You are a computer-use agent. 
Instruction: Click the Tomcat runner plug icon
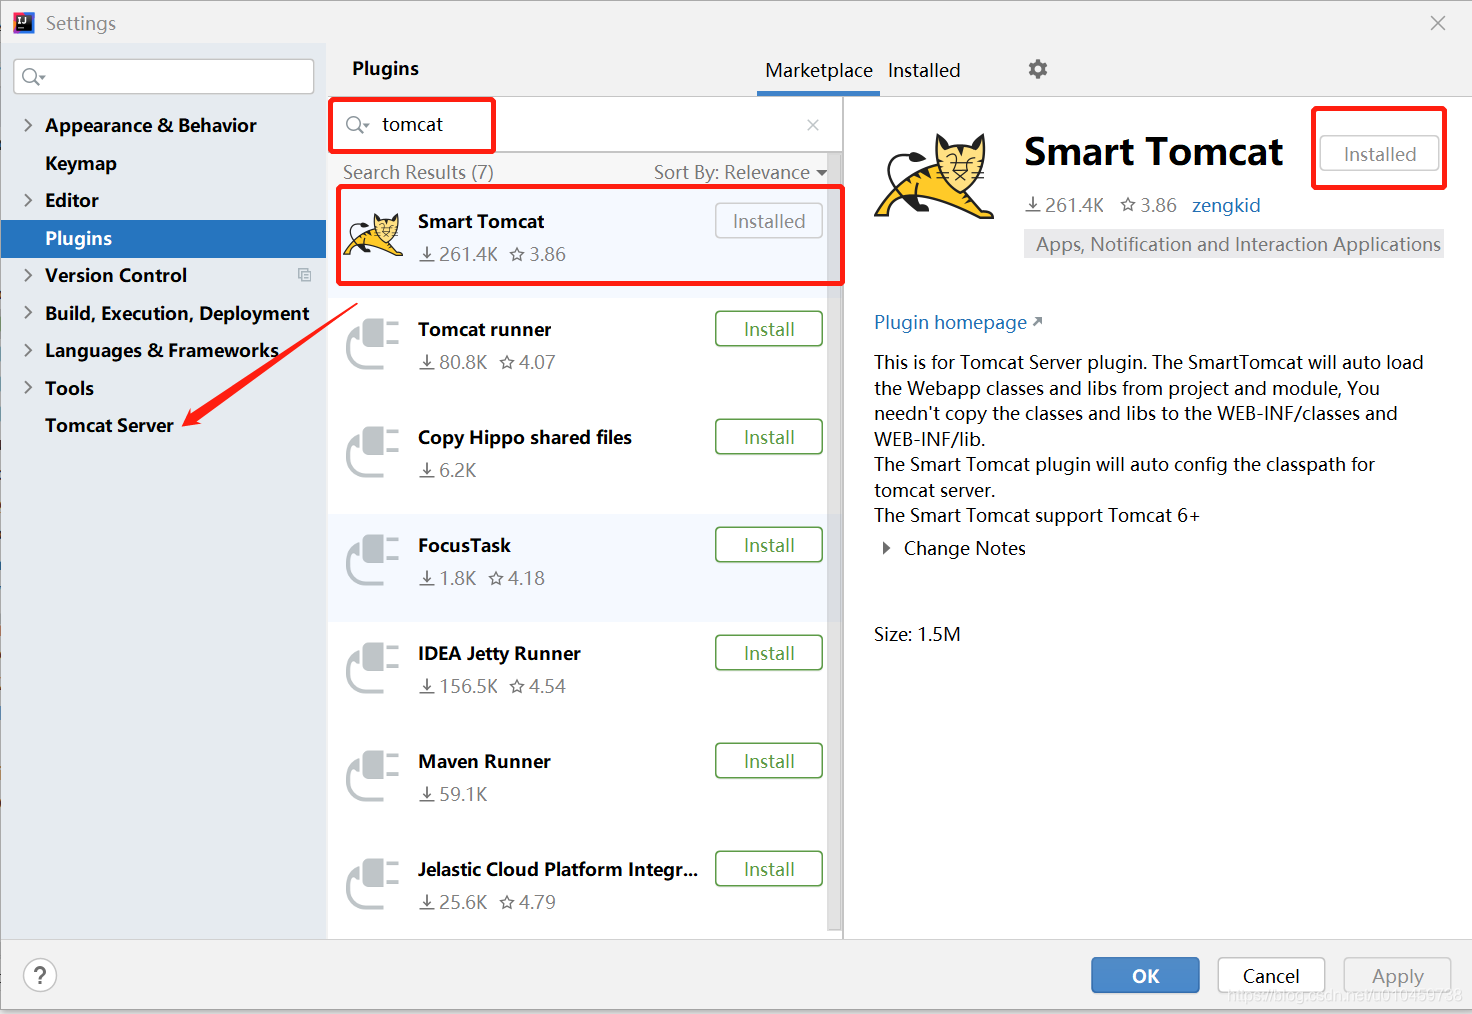point(372,344)
